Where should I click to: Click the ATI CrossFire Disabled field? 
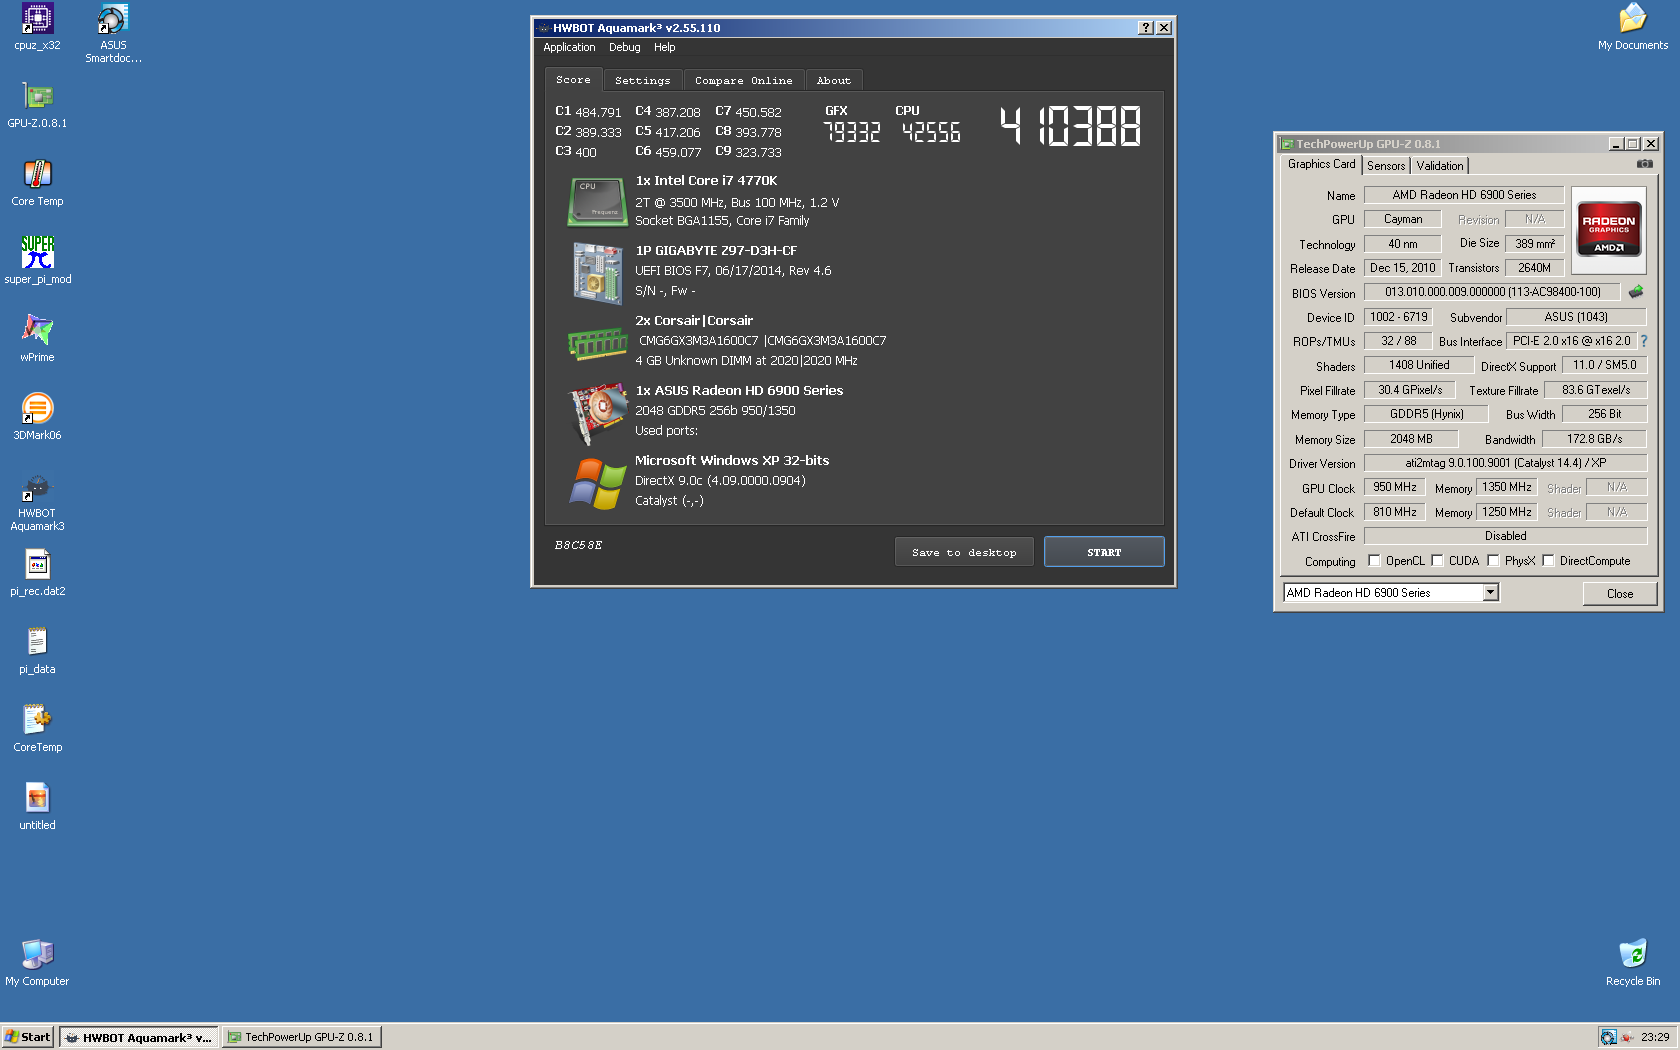coord(1505,536)
